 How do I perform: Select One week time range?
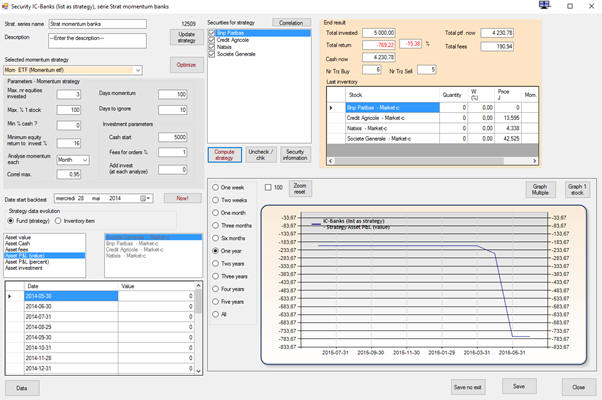[215, 187]
